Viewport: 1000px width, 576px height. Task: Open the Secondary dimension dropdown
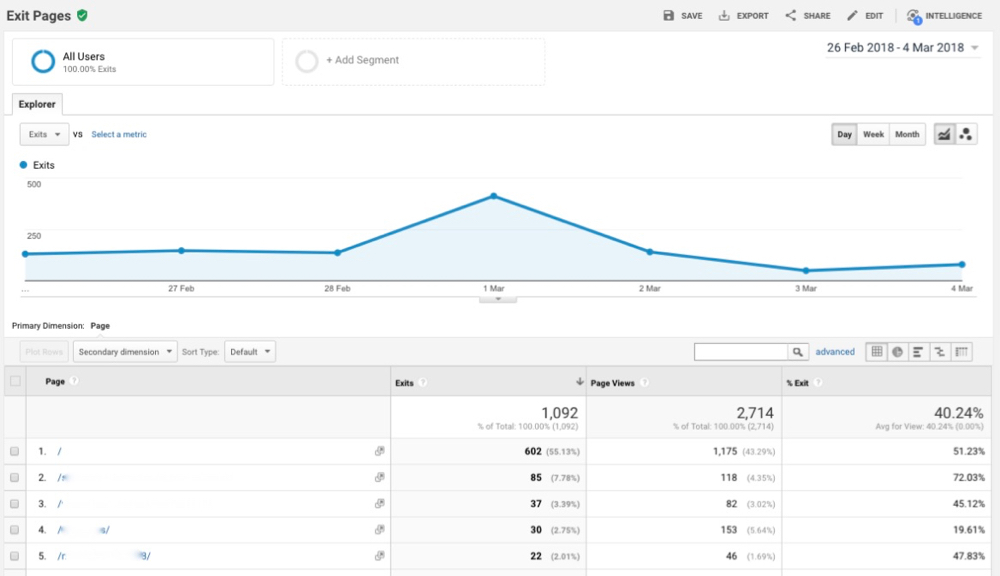tap(125, 352)
